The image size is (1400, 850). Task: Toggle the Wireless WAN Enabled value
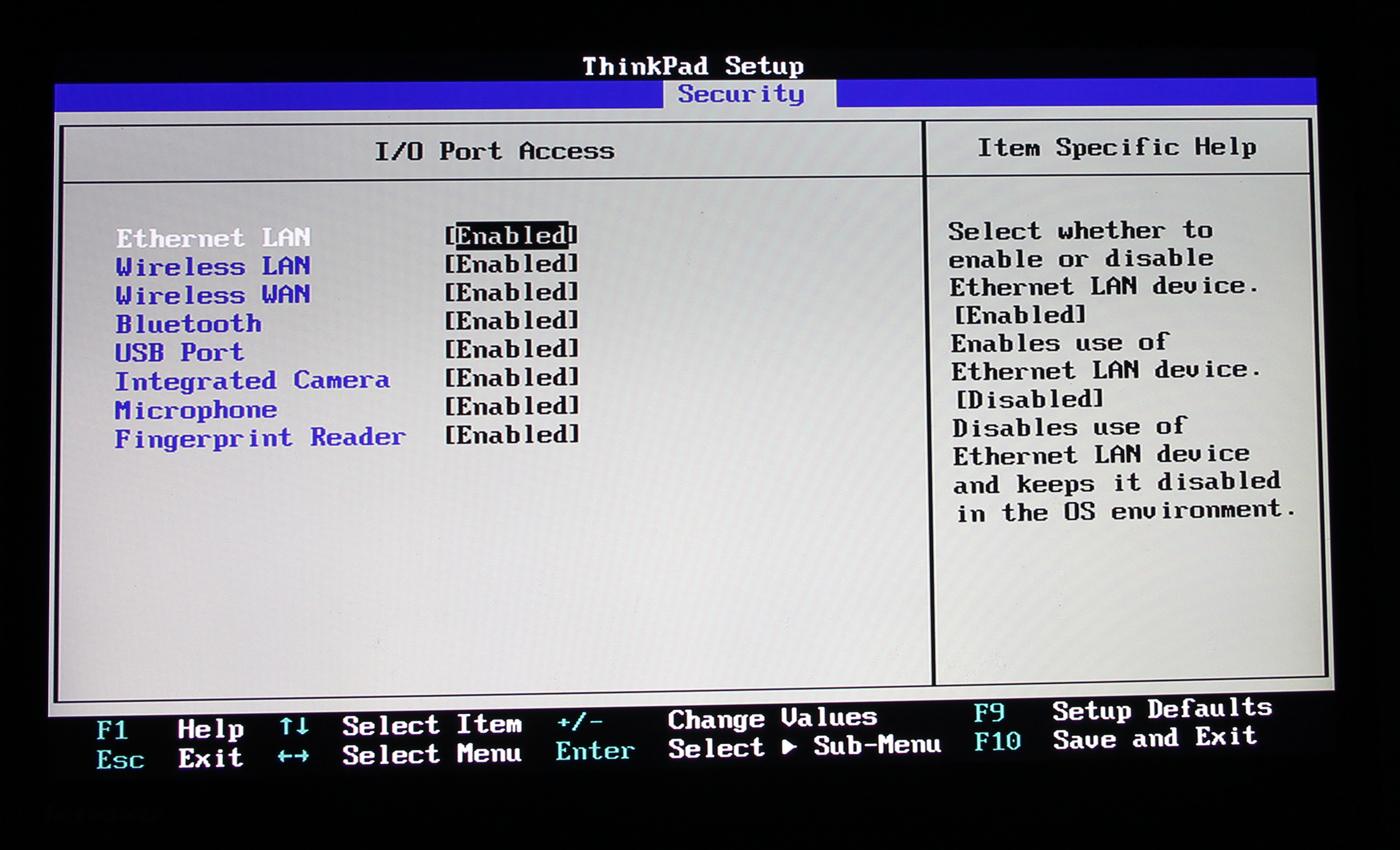[511, 293]
